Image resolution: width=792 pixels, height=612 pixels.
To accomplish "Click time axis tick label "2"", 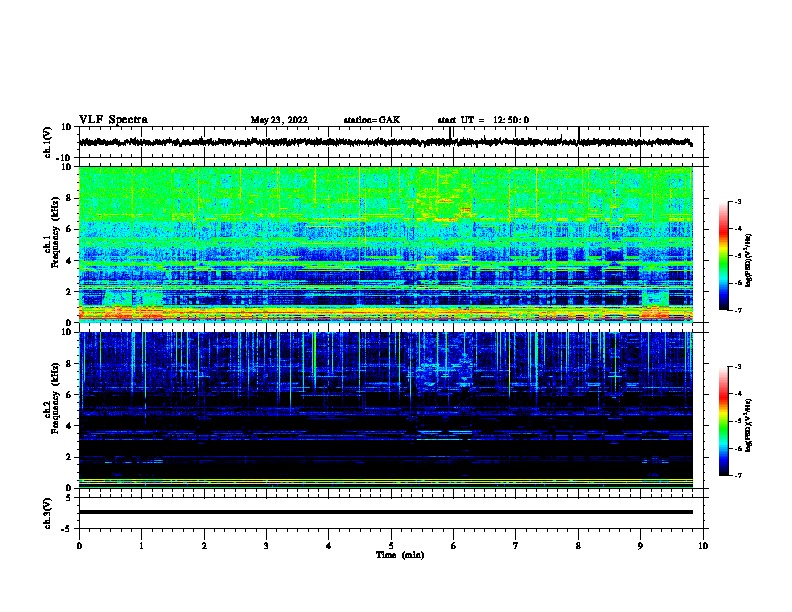I will [x=204, y=546].
